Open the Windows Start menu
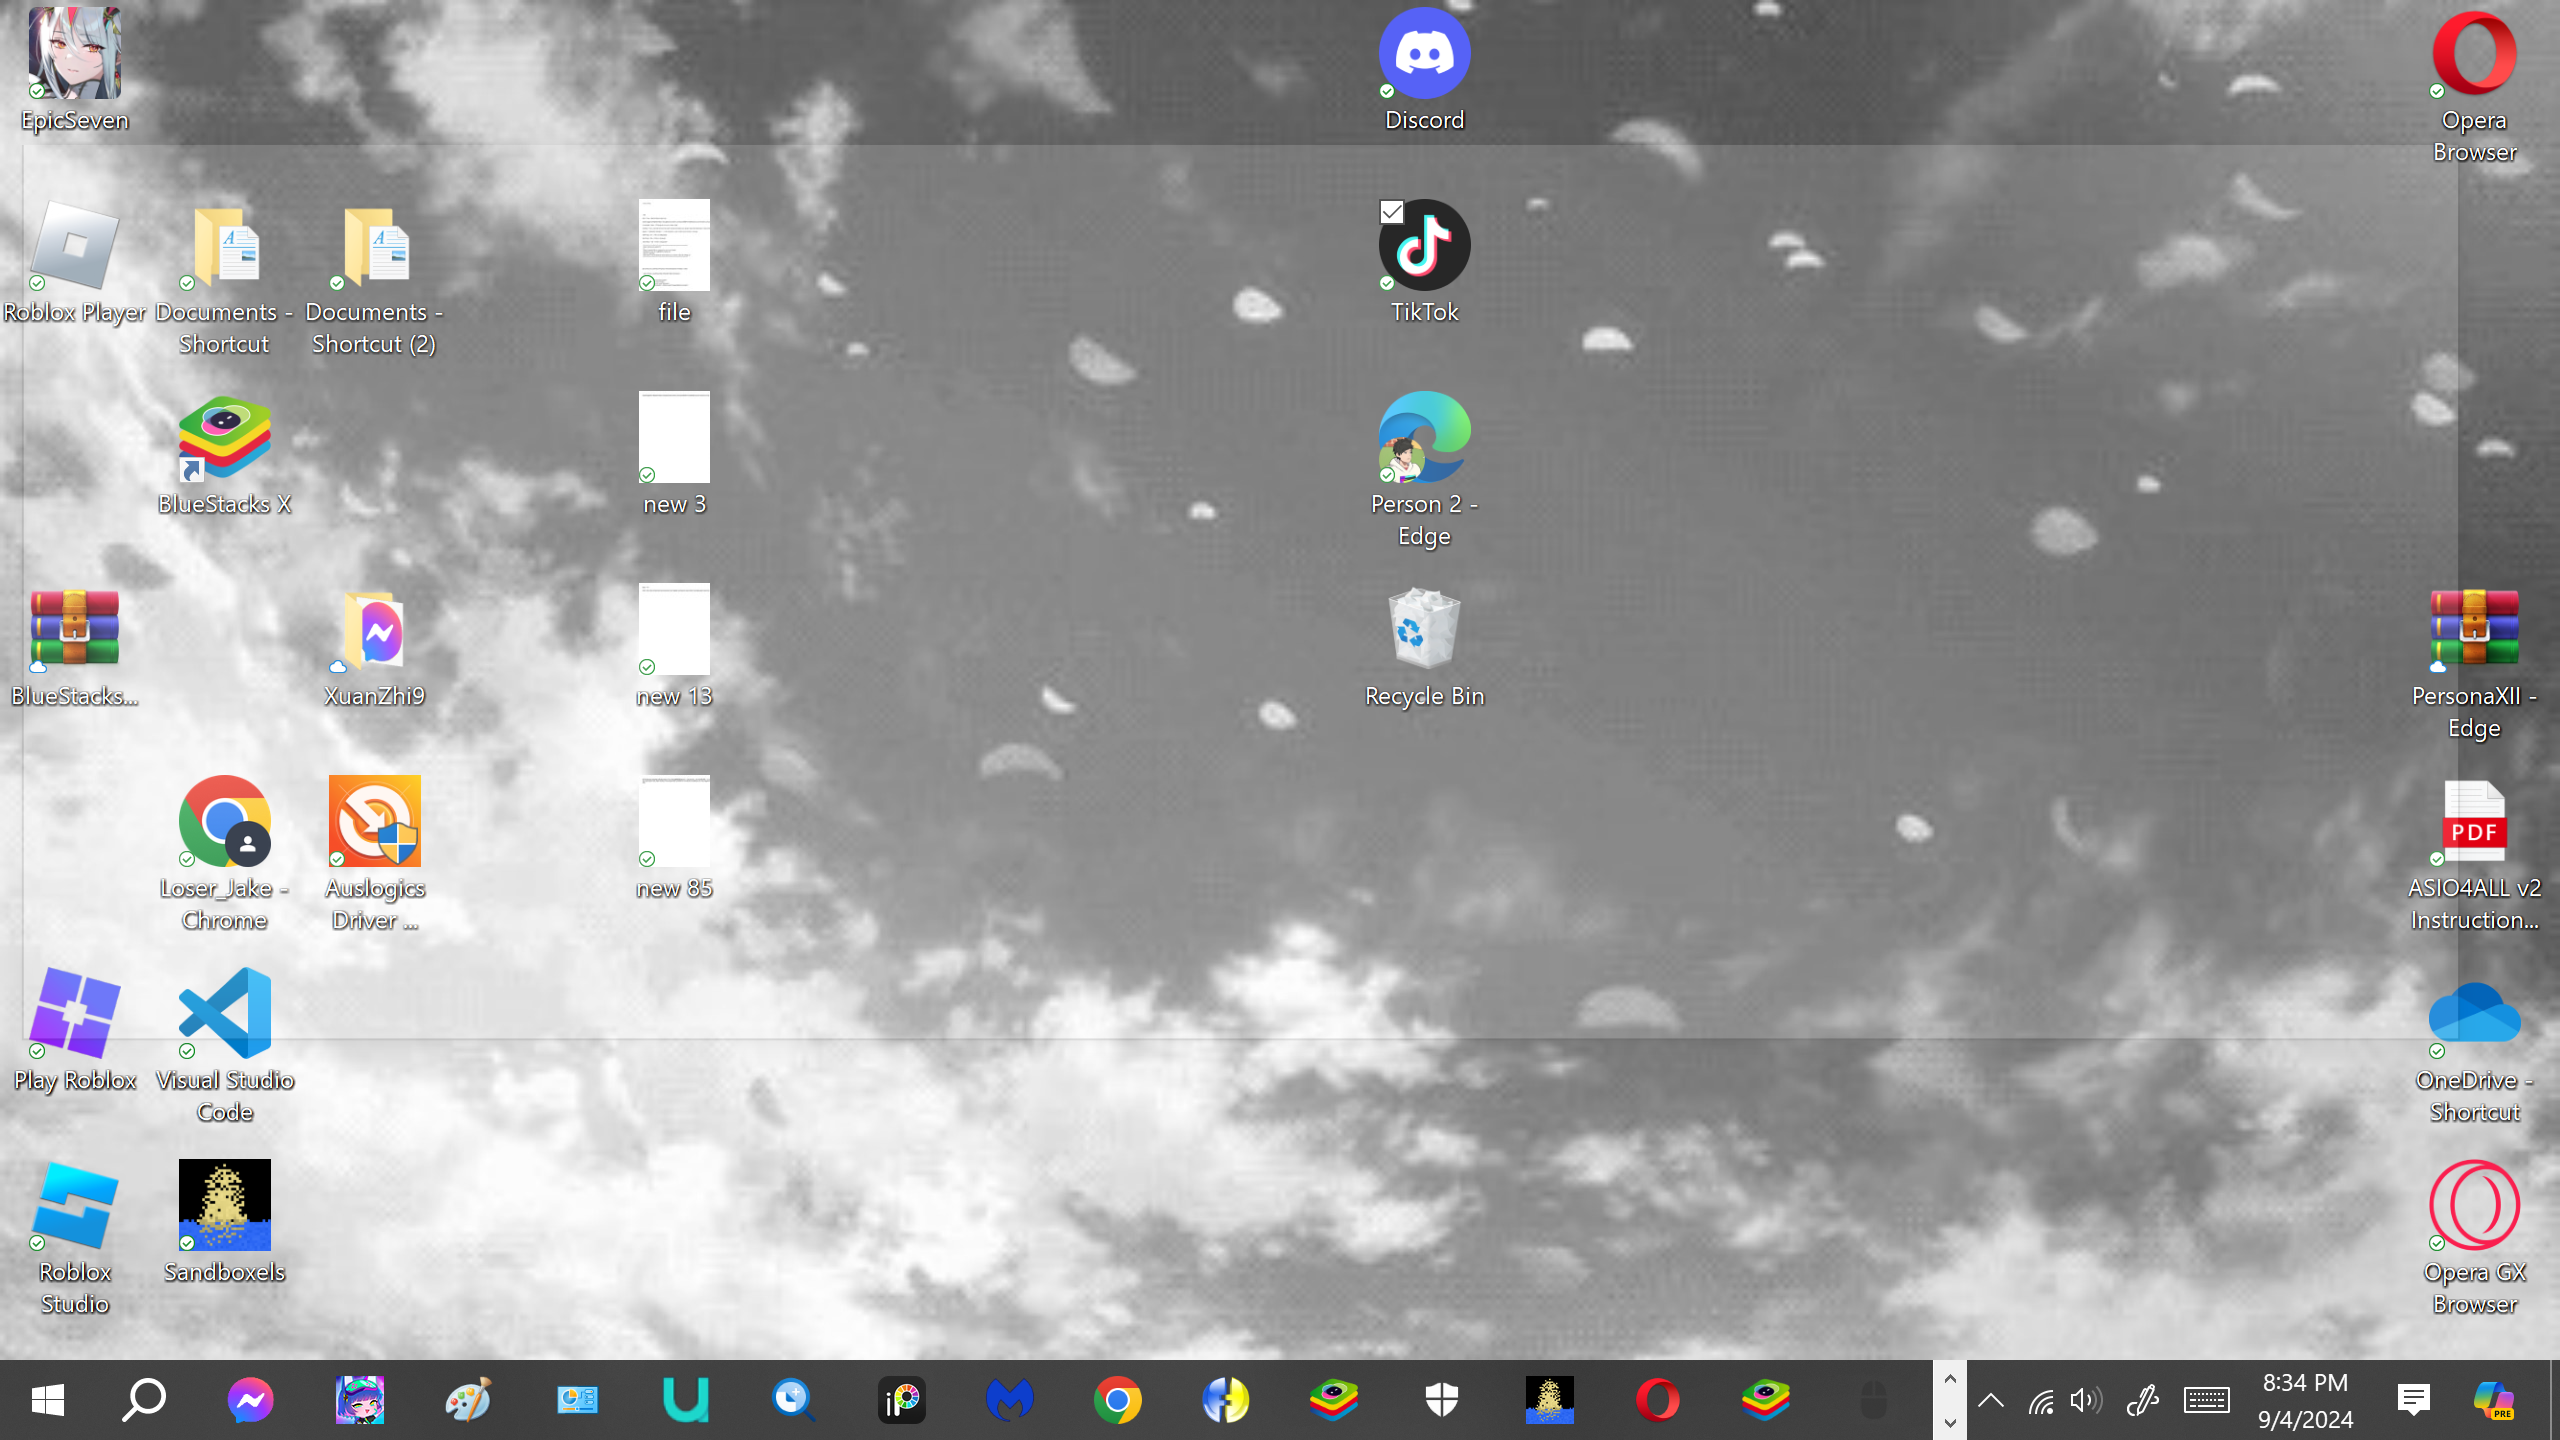The width and height of the screenshot is (2560, 1440). [x=47, y=1400]
